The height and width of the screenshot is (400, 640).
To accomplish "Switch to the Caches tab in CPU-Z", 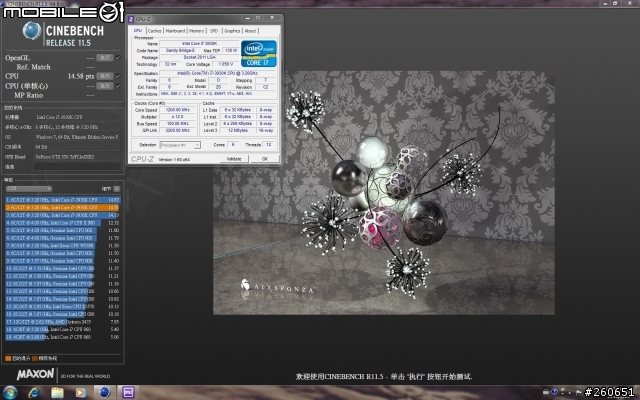I will 154,31.
